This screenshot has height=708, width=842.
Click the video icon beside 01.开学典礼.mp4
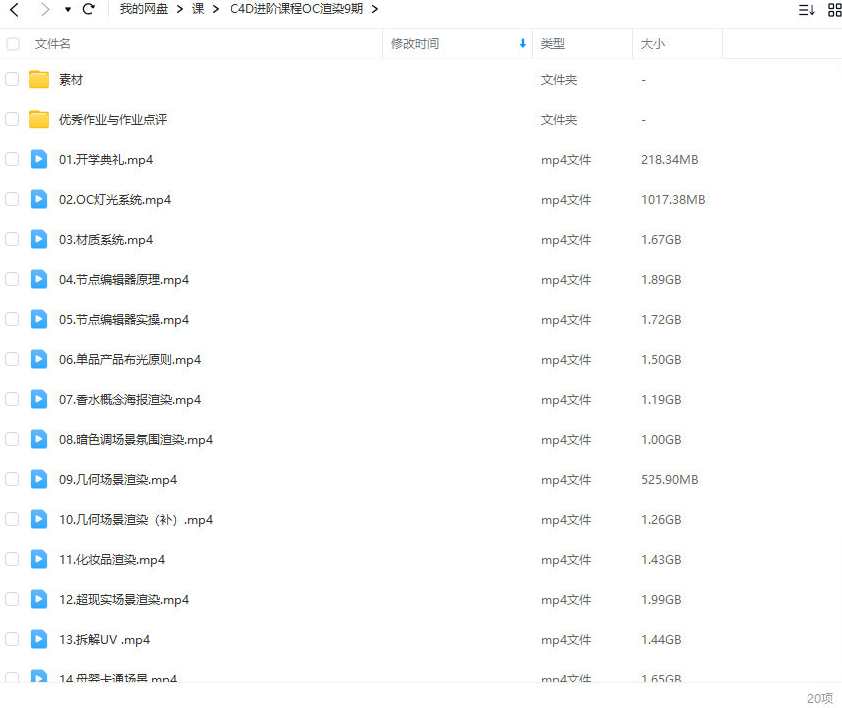click(38, 159)
